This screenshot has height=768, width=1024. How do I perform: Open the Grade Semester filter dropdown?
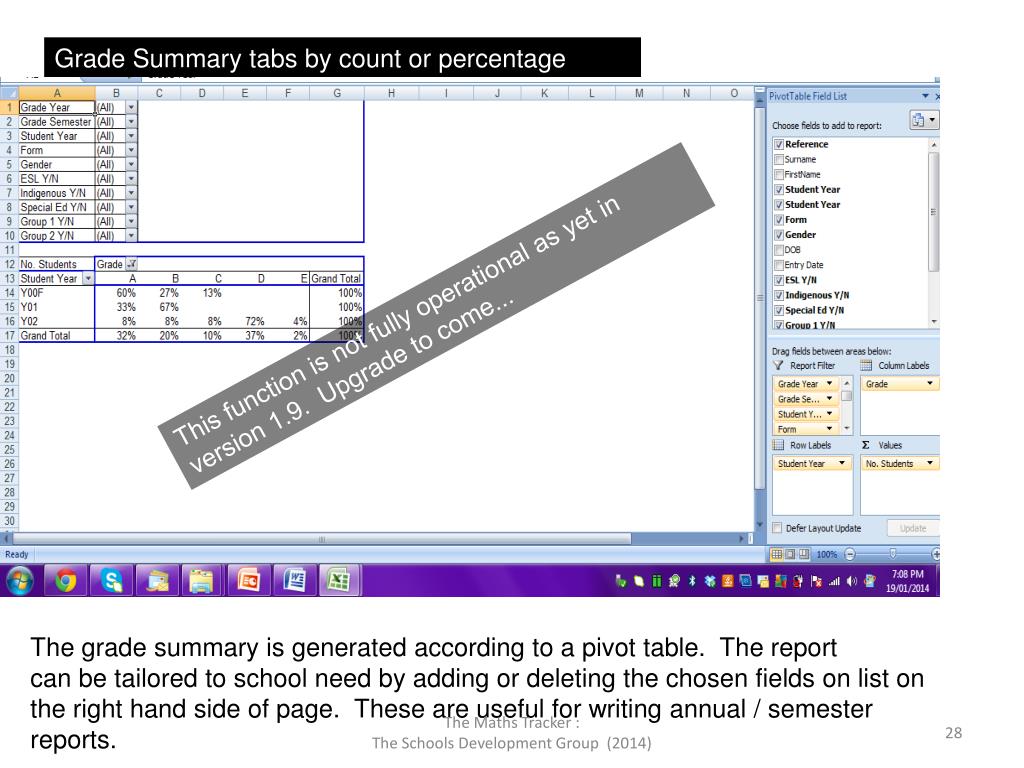point(131,122)
